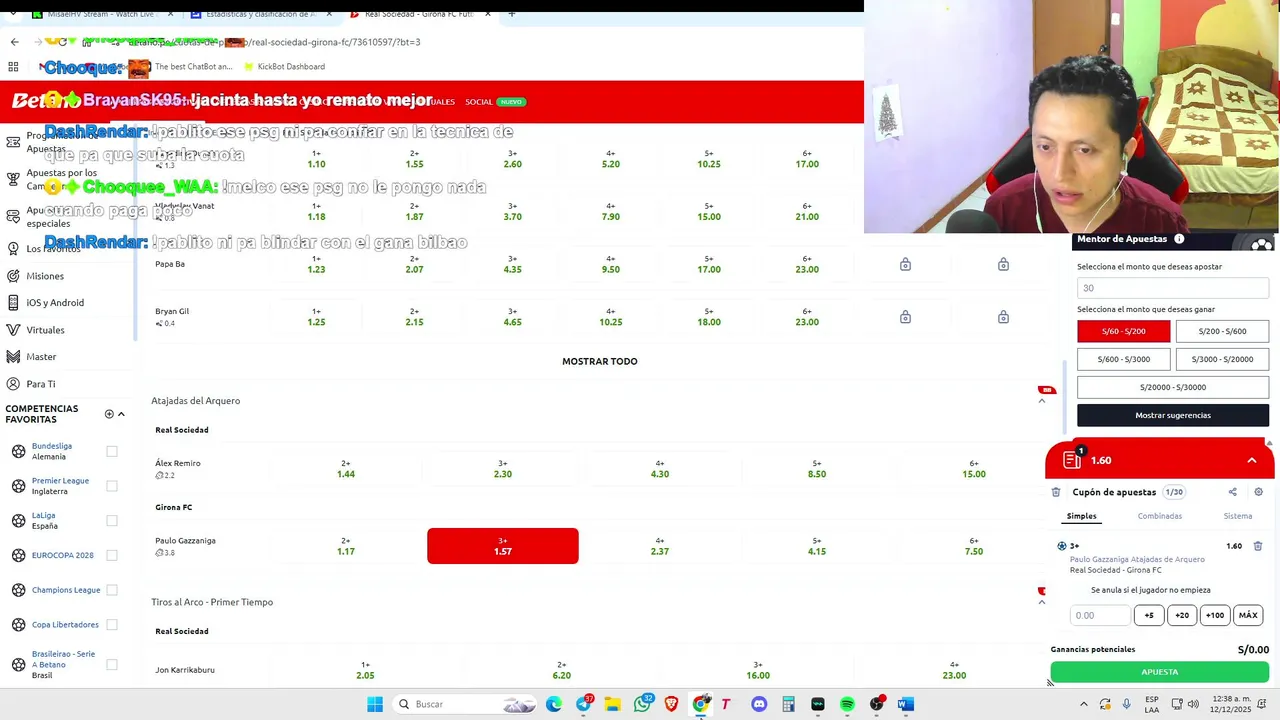Click Windows taskbar Buscar search box
This screenshot has height=720, width=1280.
click(x=463, y=704)
